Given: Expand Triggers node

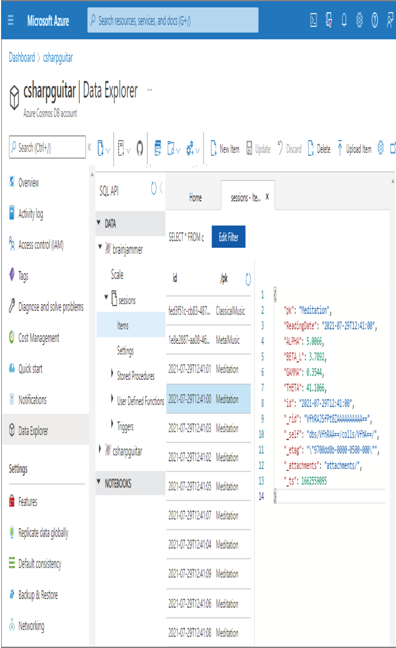Looking at the screenshot, I should coord(112,424).
